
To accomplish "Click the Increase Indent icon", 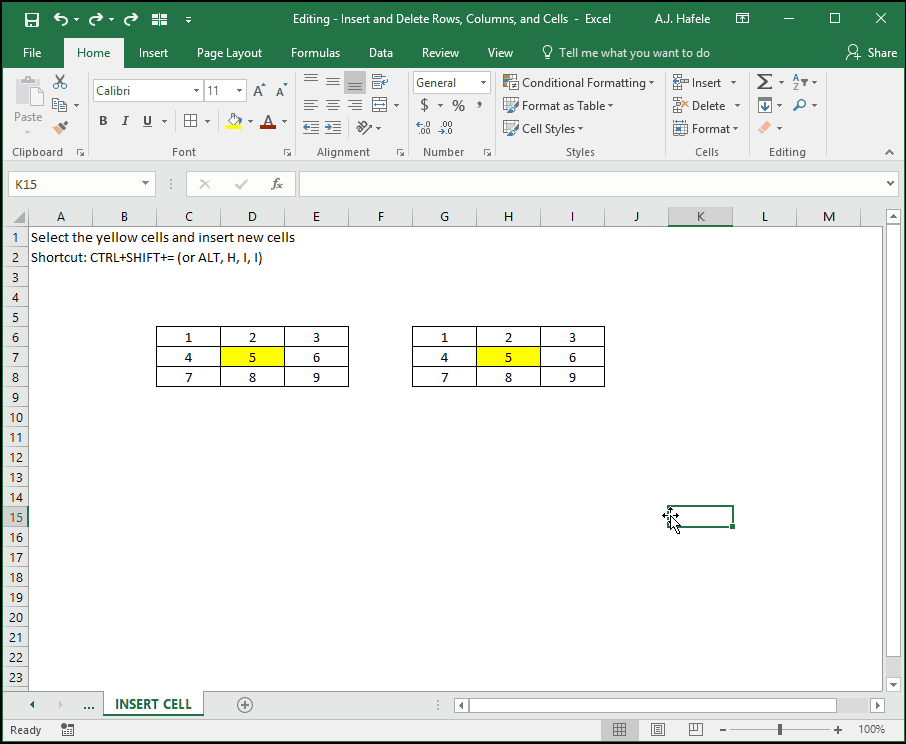I will 333,128.
